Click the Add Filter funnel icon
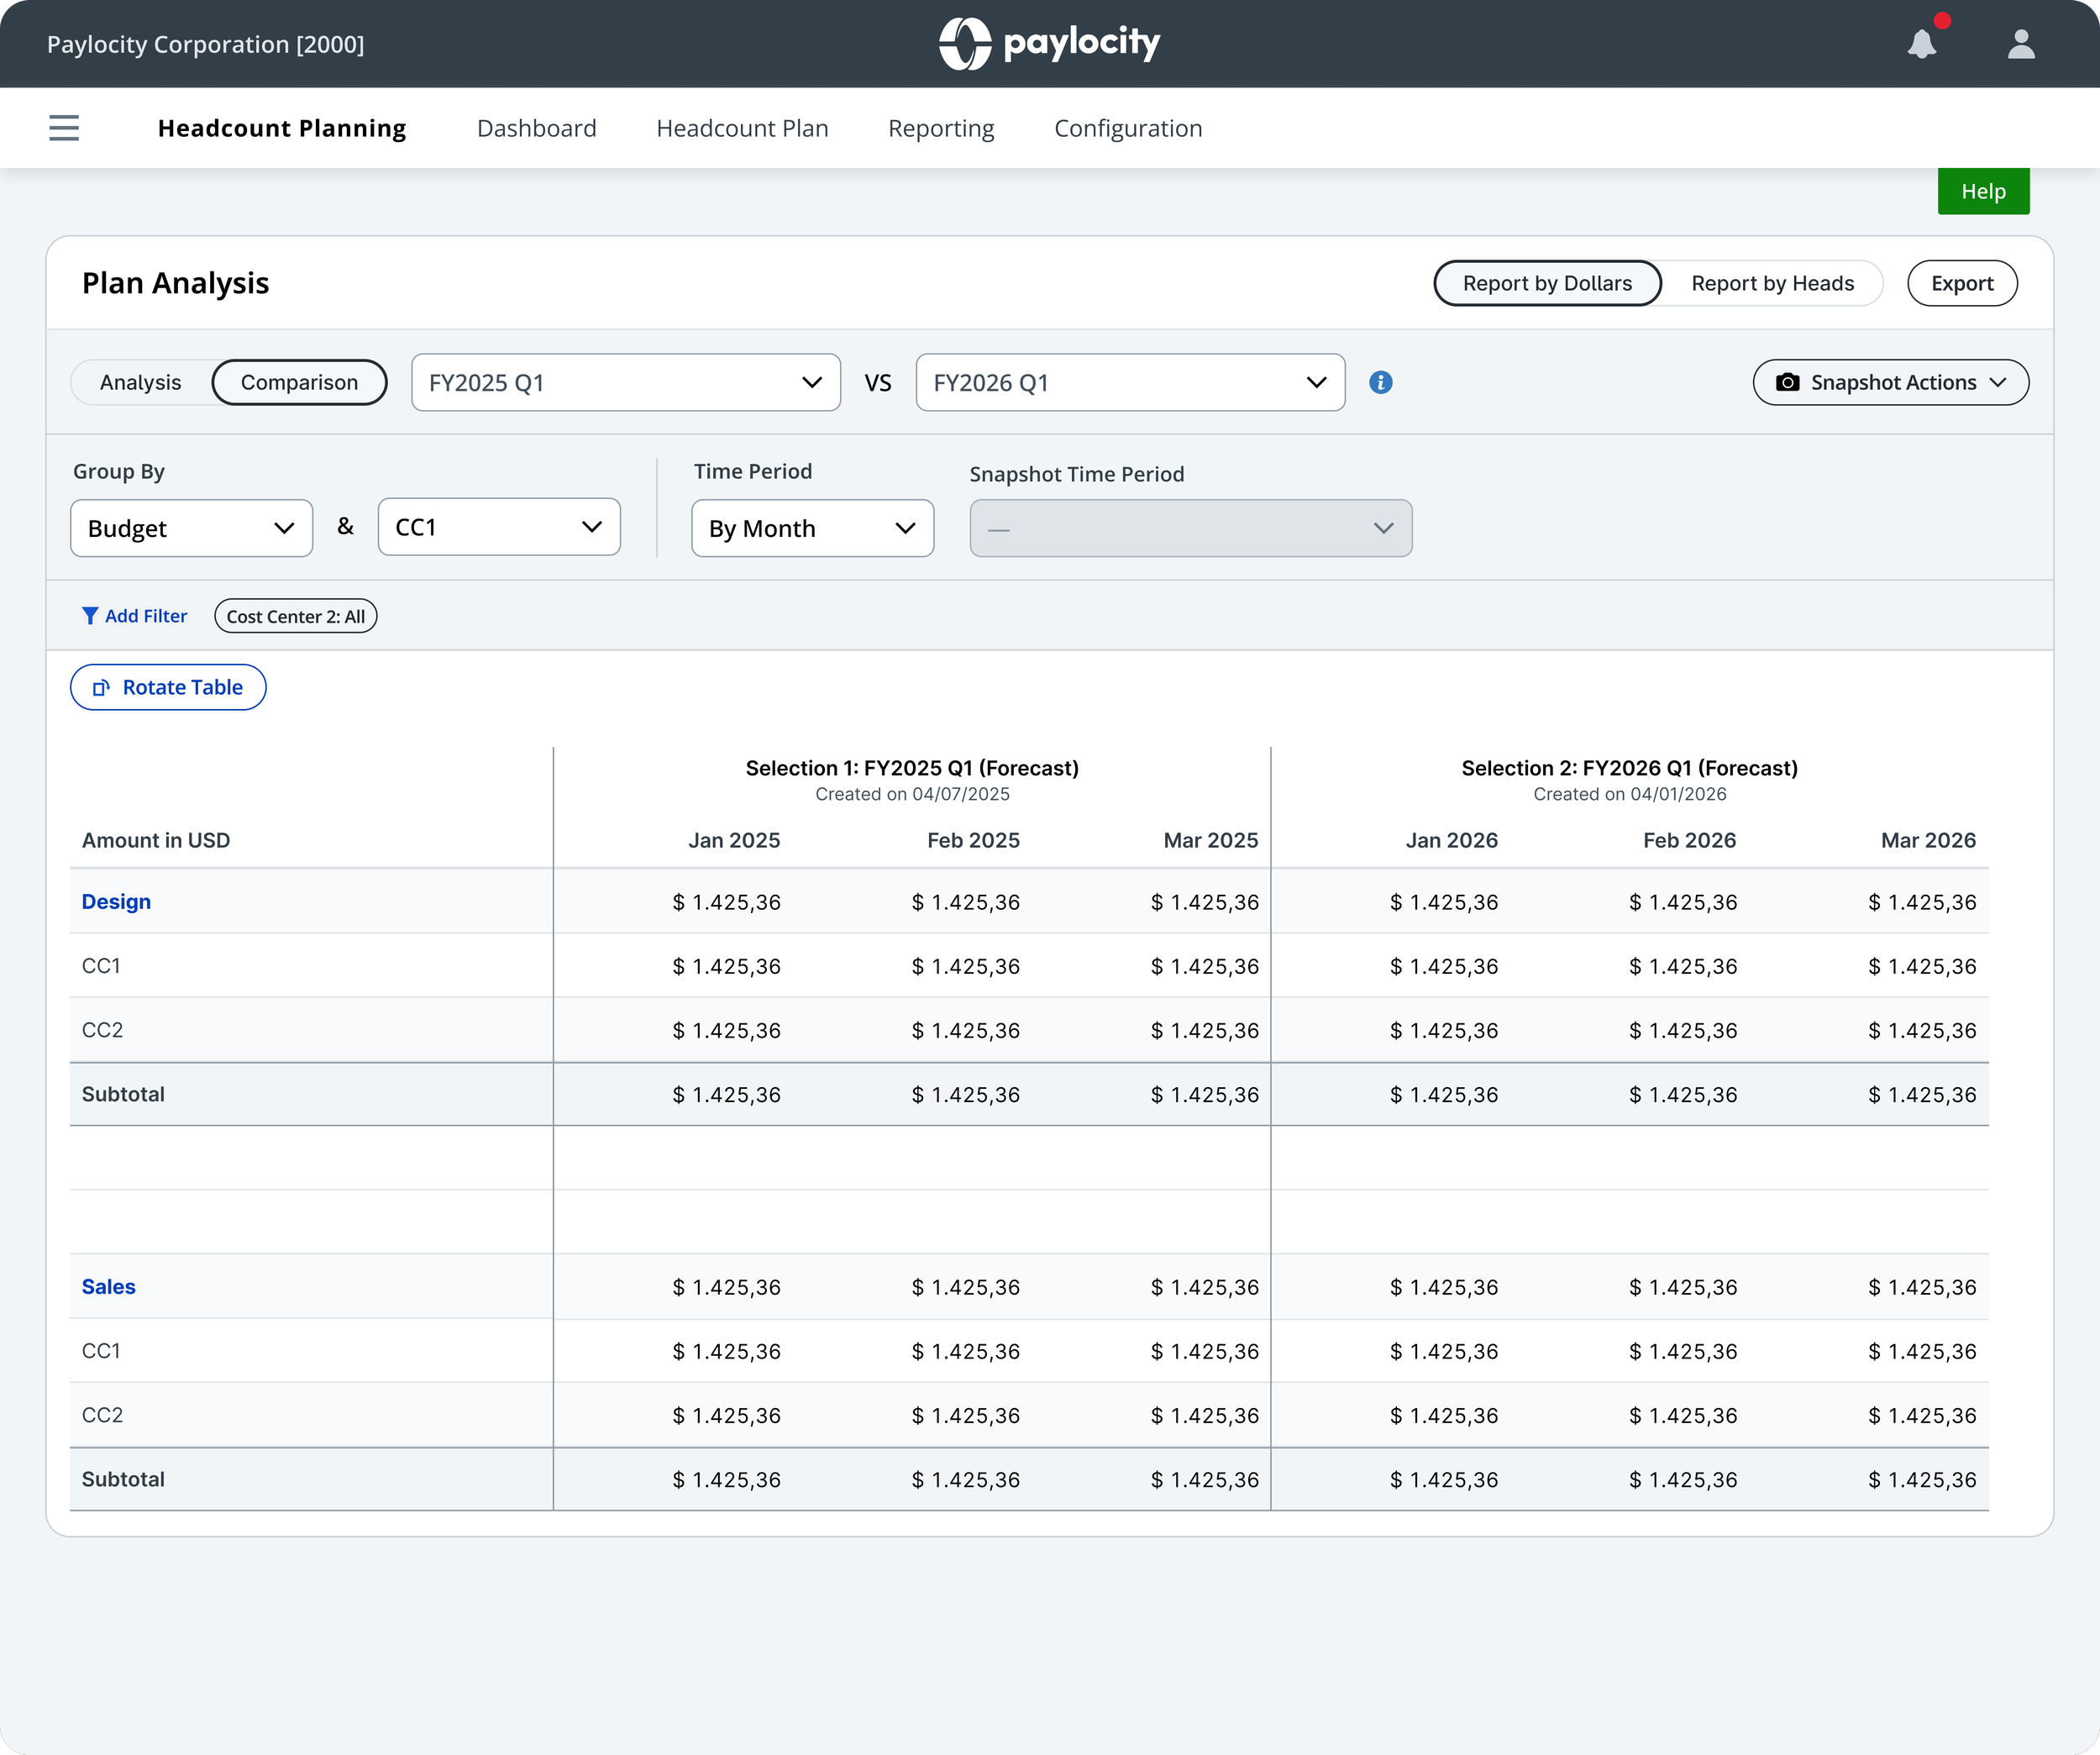Screen dimensions: 2100x1755 pyautogui.click(x=90, y=616)
